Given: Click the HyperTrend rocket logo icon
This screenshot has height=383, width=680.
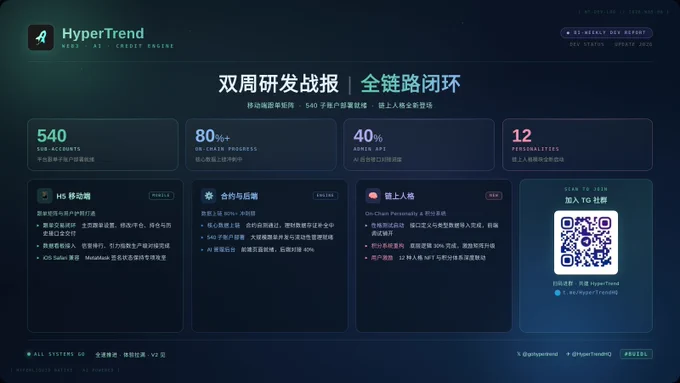Looking at the screenshot, I should click(x=41, y=37).
